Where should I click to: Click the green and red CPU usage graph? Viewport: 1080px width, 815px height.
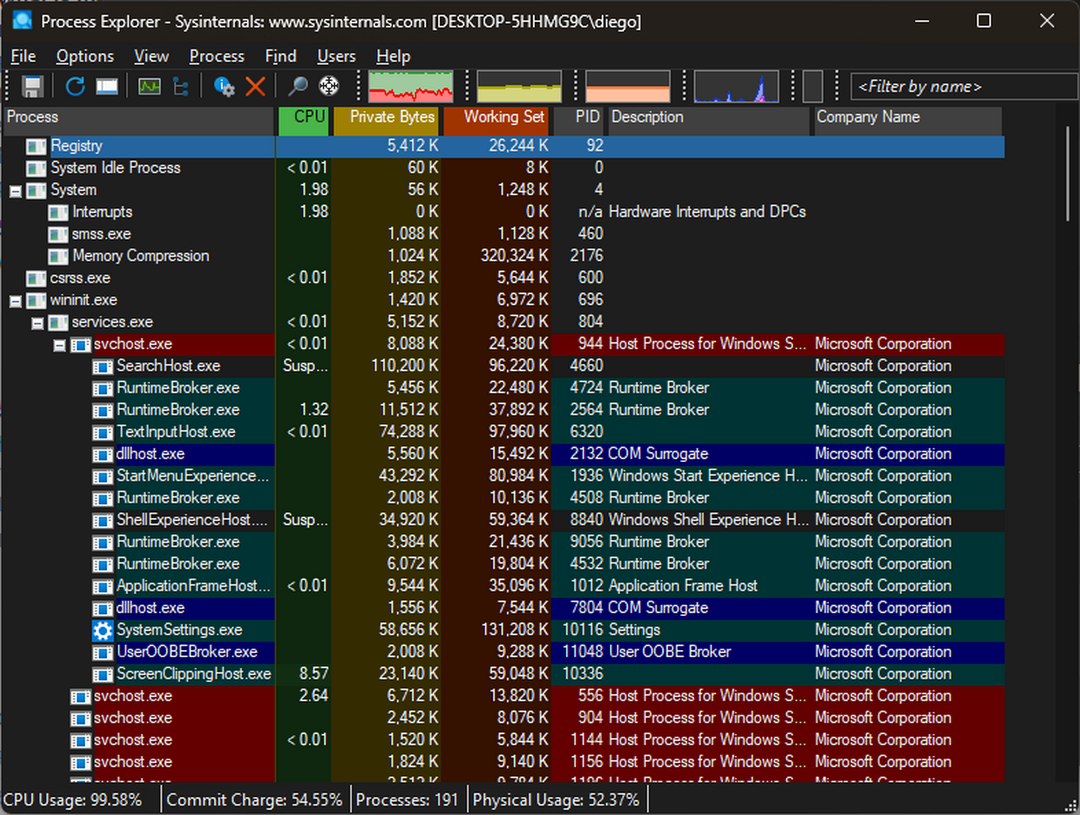point(411,86)
